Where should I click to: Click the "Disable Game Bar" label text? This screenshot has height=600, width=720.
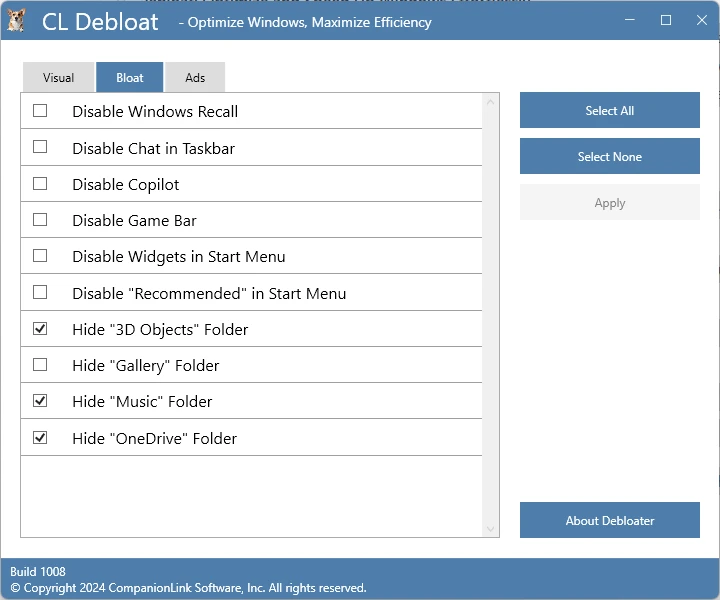point(135,221)
